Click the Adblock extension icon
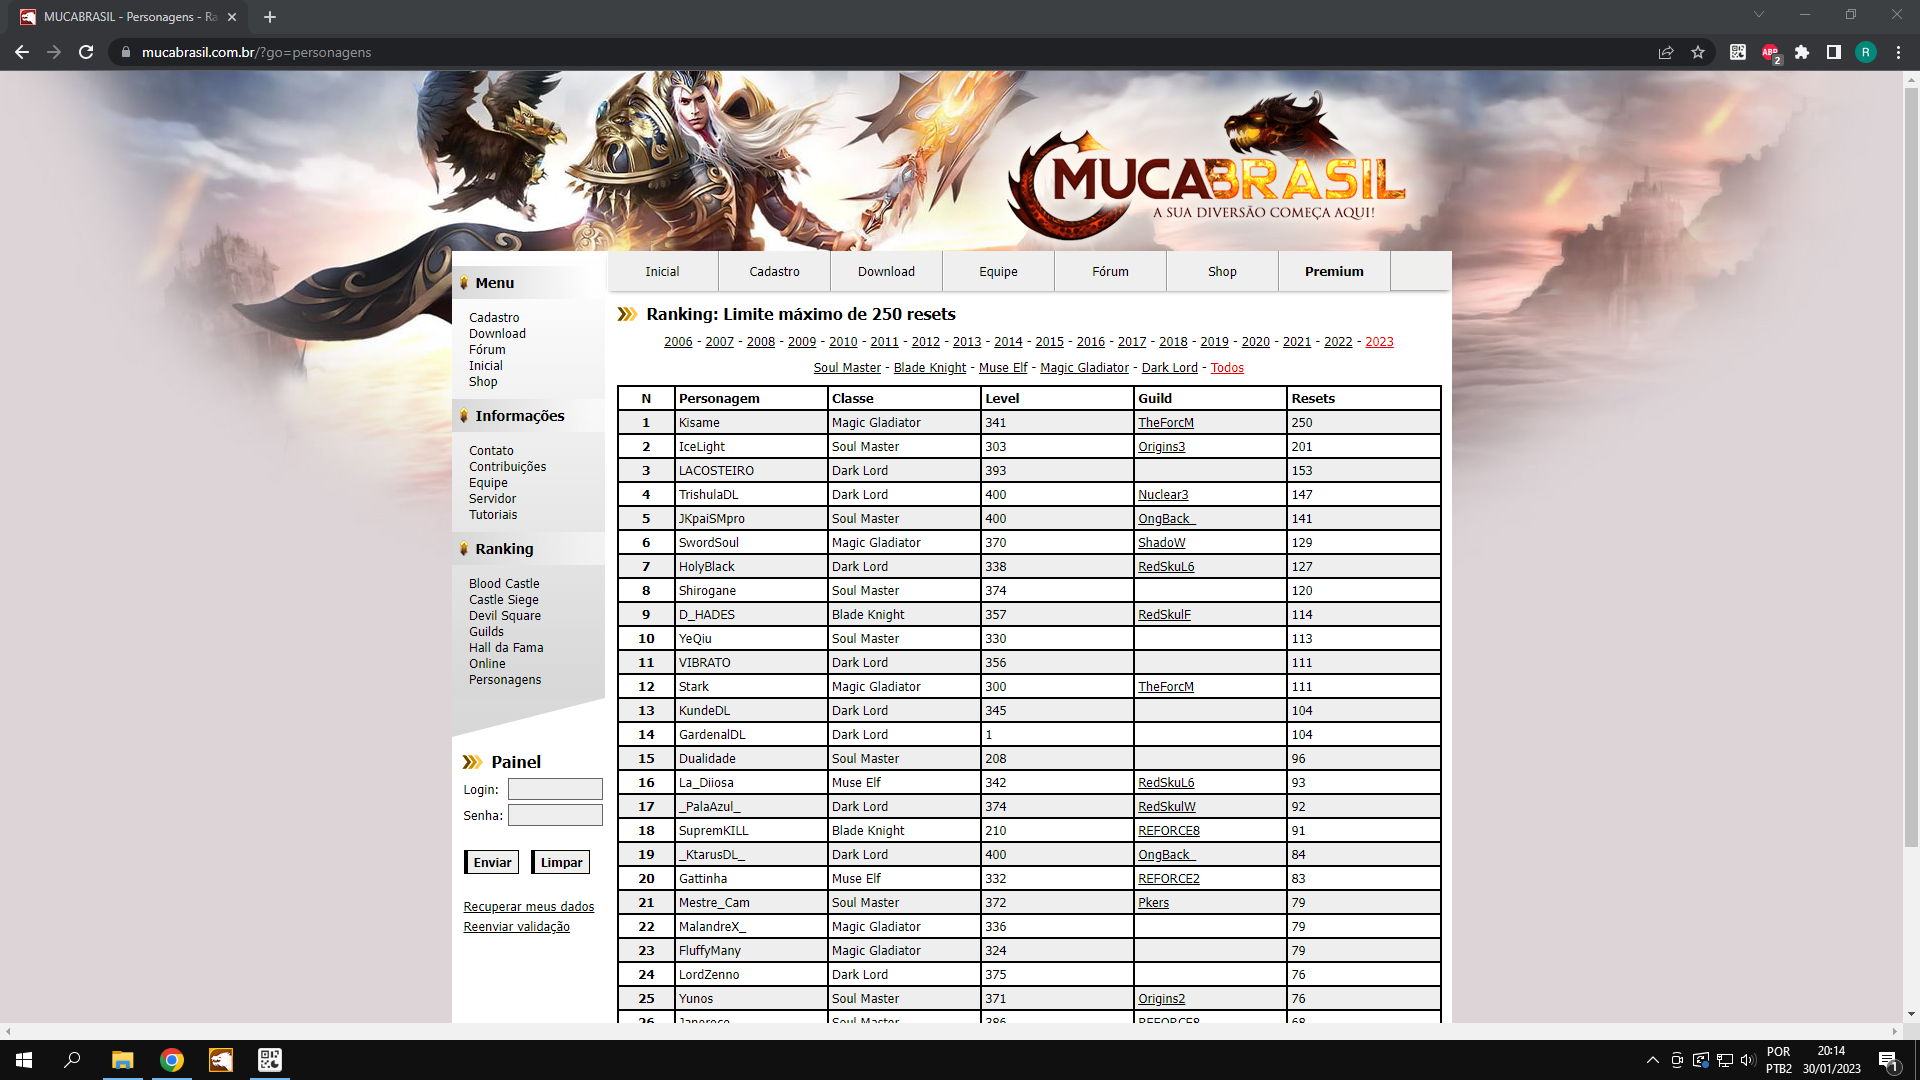Image resolution: width=1920 pixels, height=1080 pixels. 1770,52
